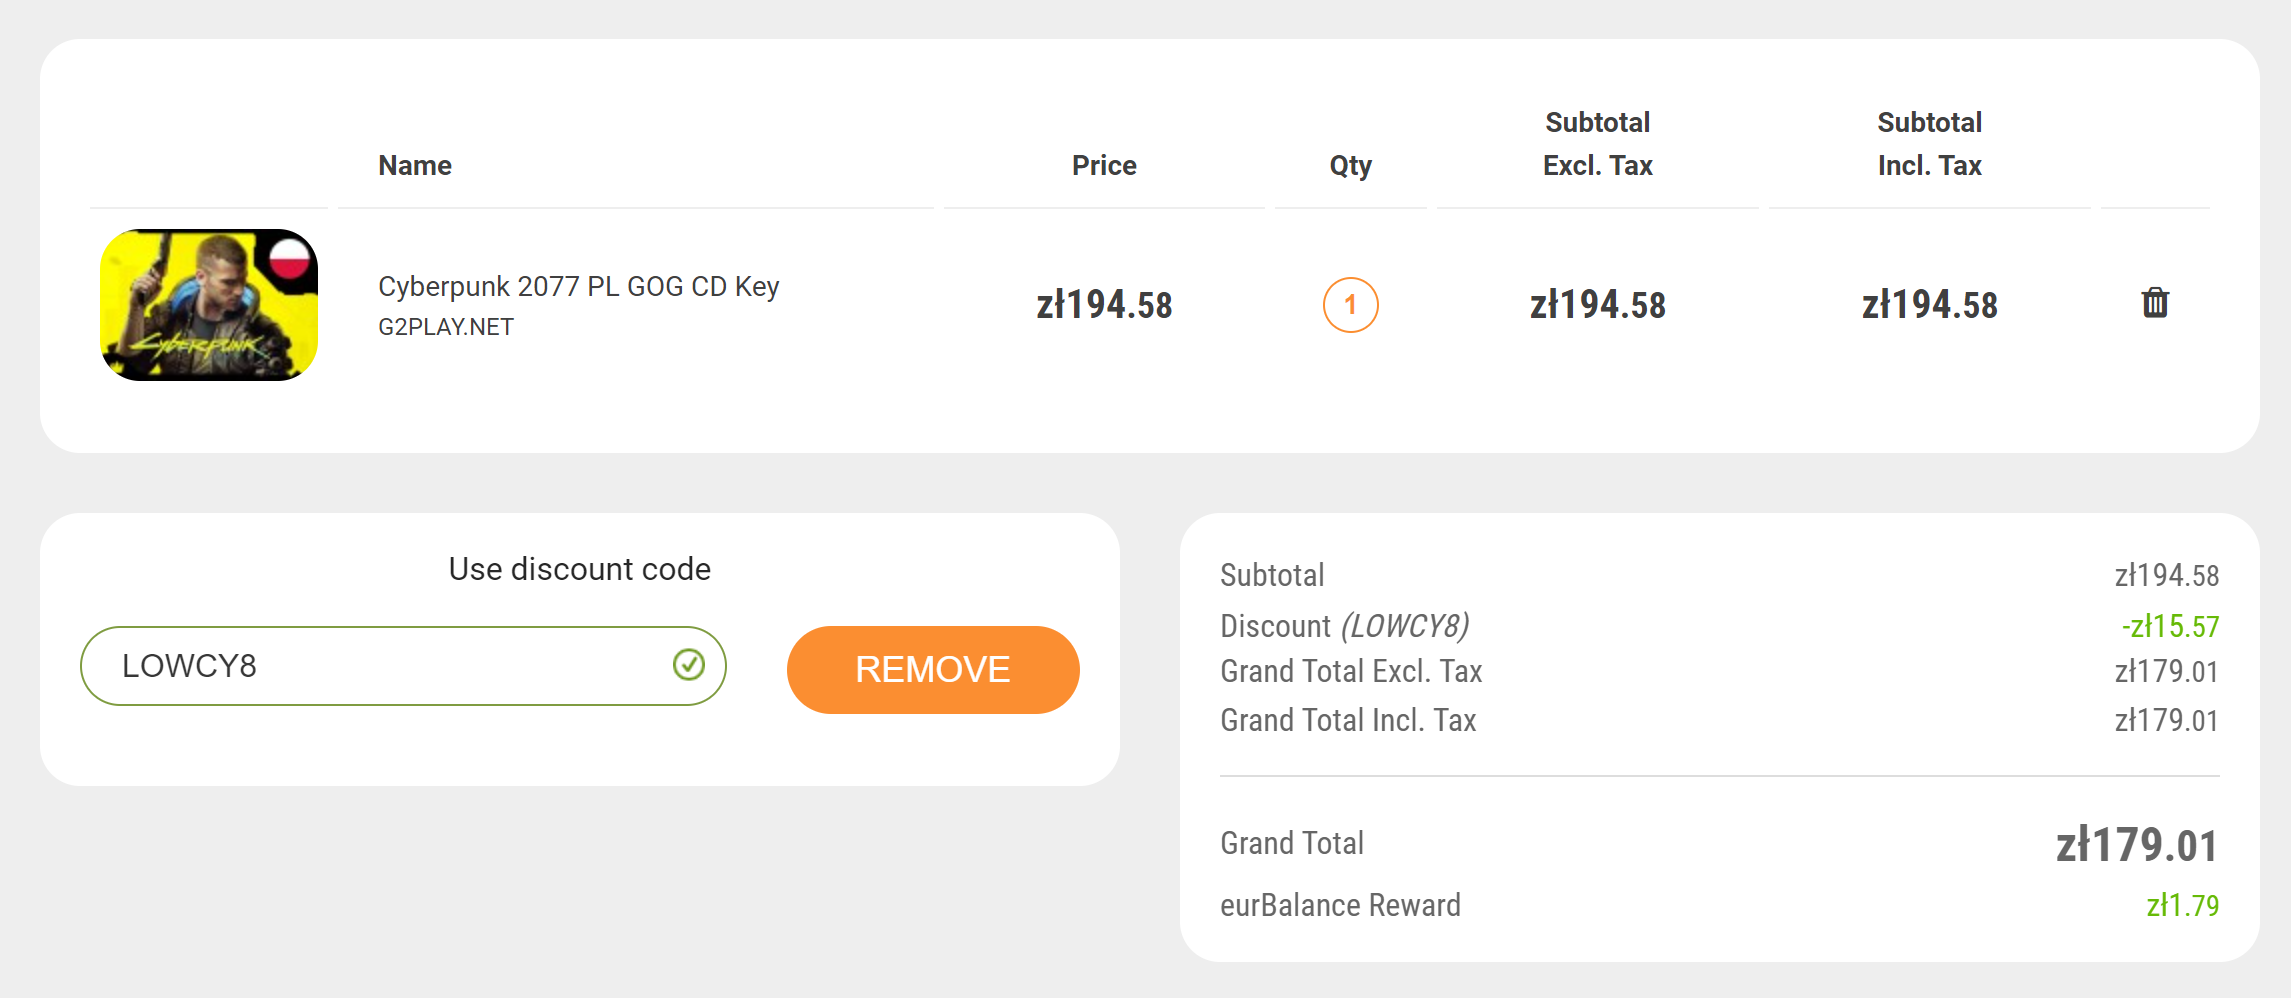The height and width of the screenshot is (998, 2291).
Task: Click the REMOVE discount button
Action: coord(933,669)
